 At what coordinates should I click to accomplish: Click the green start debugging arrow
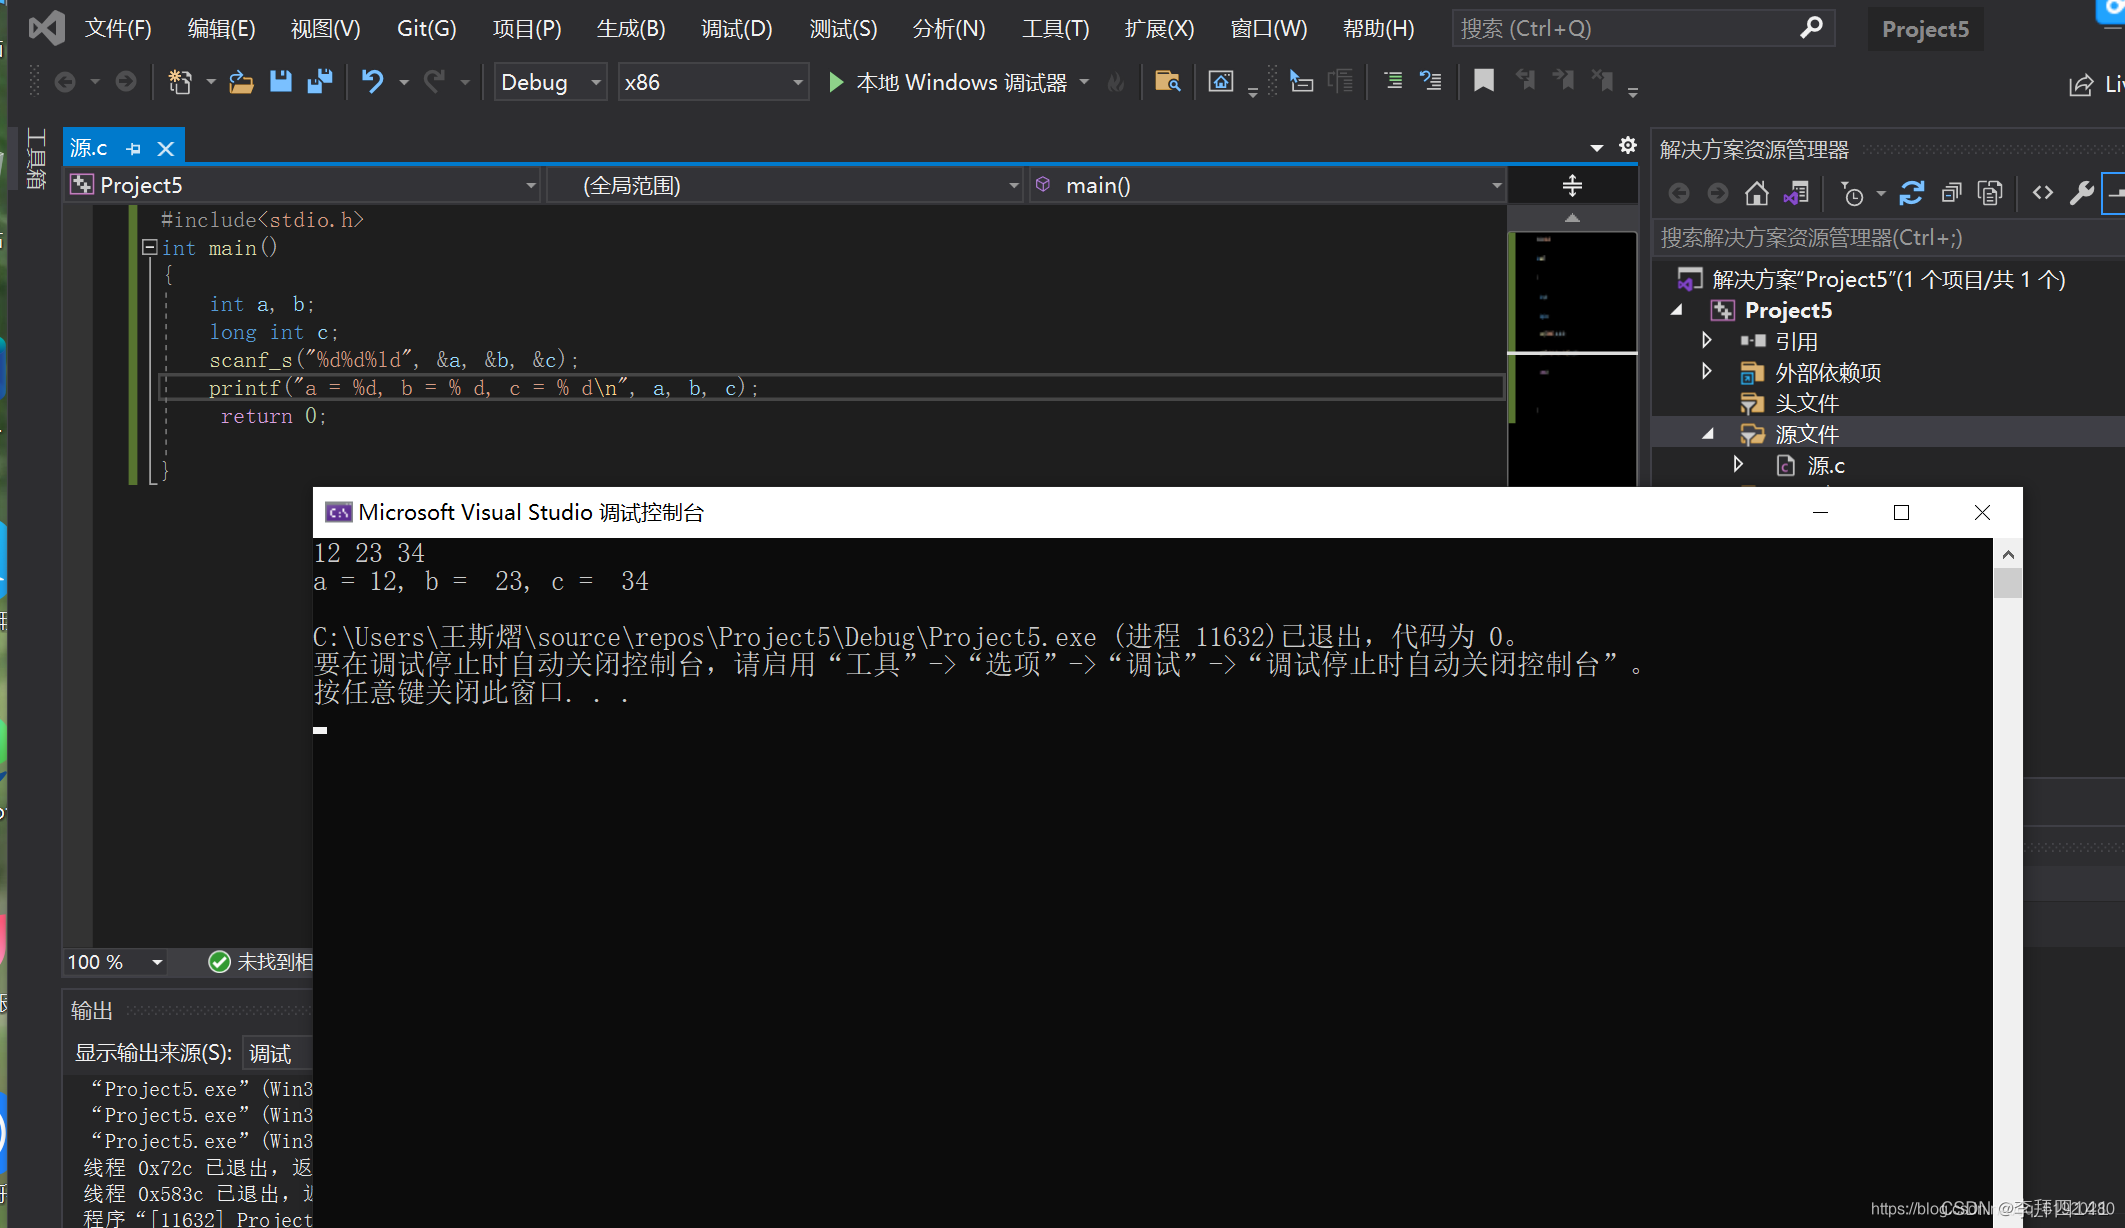836,82
